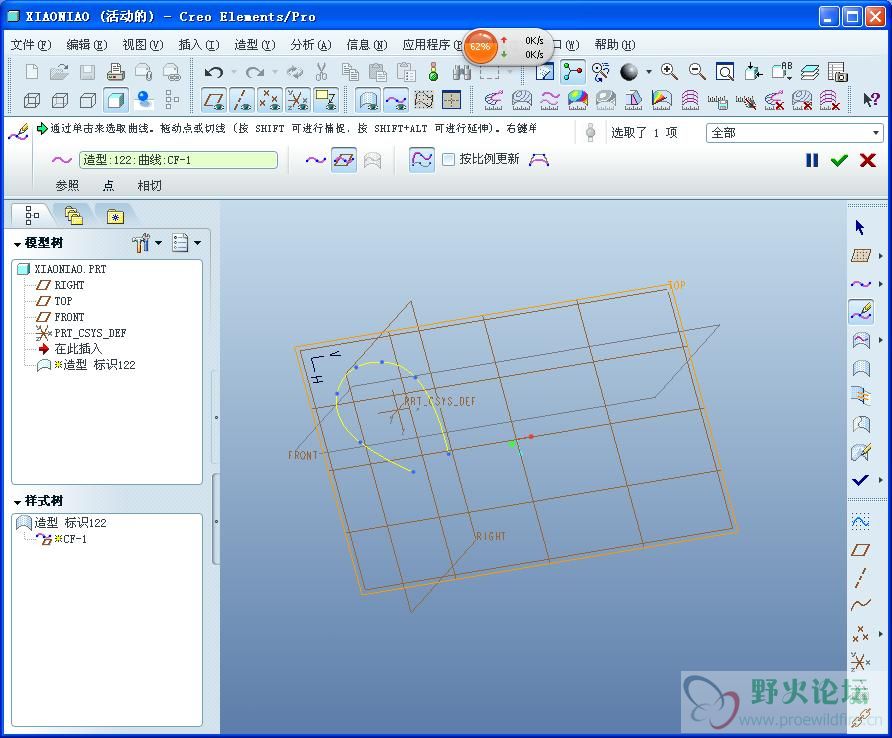Open the Tangent tab in dashboard
The height and width of the screenshot is (738, 892).
[x=149, y=185]
